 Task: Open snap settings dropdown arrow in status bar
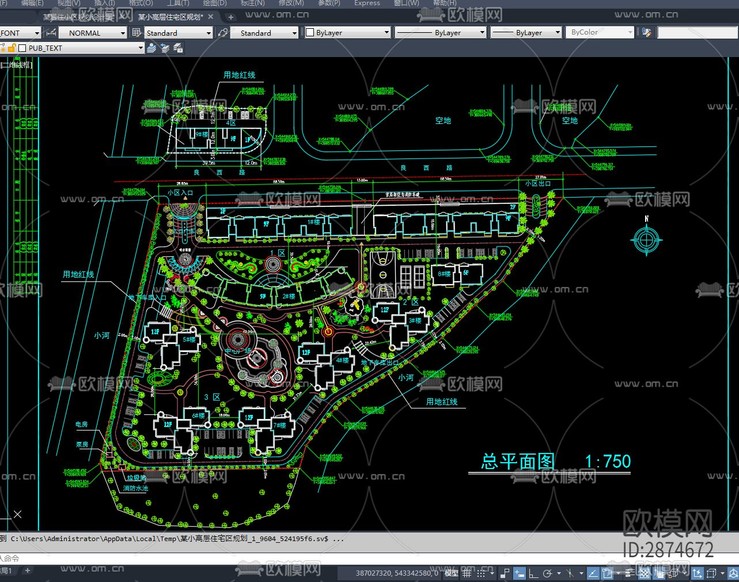pyautogui.click(x=492, y=573)
